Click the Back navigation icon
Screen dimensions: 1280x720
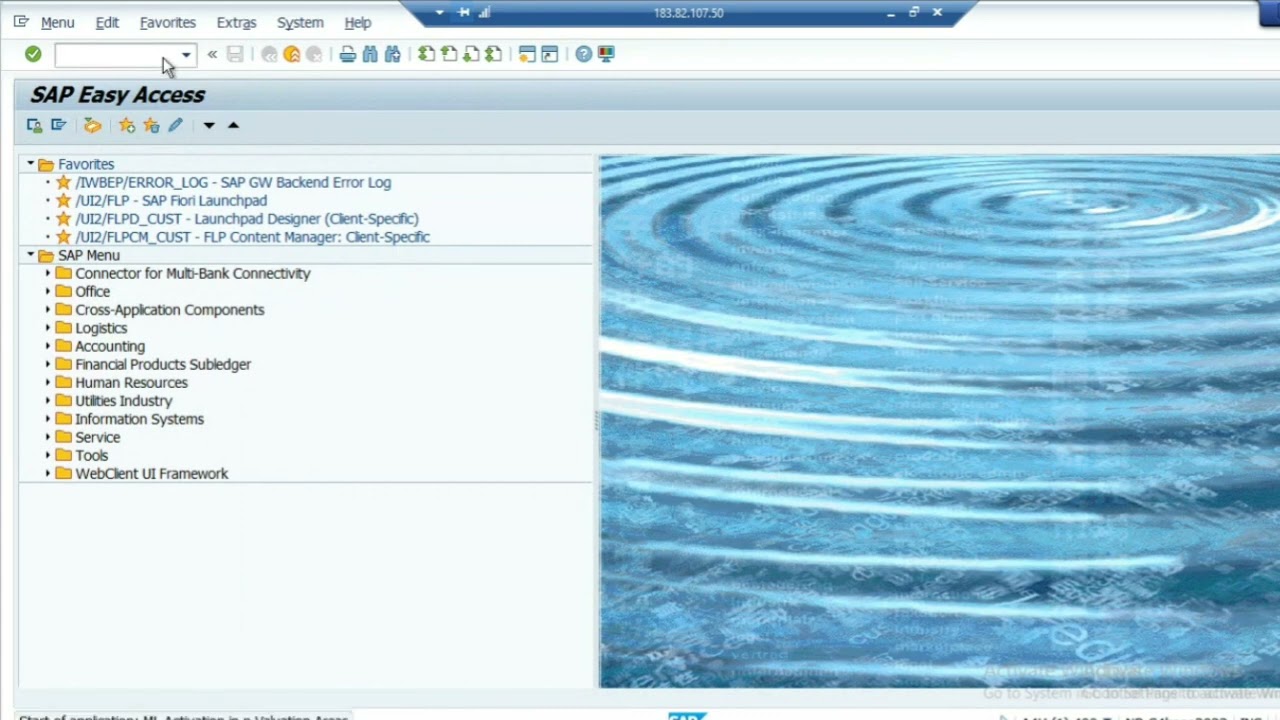269,54
